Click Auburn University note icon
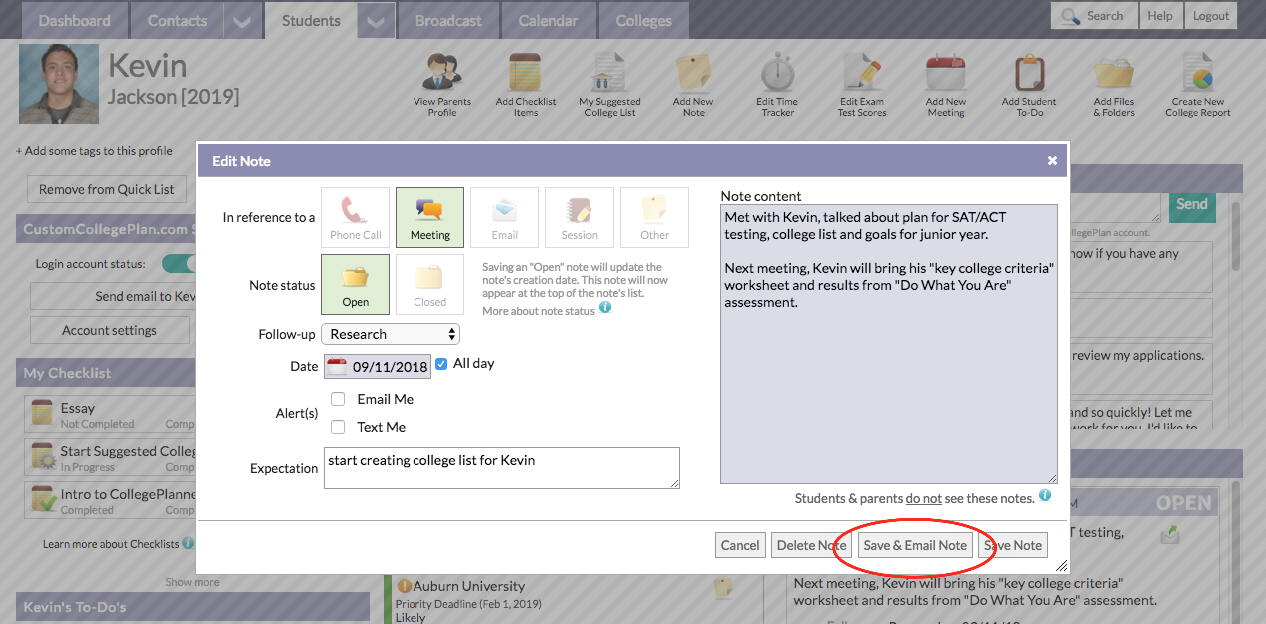 click(723, 588)
